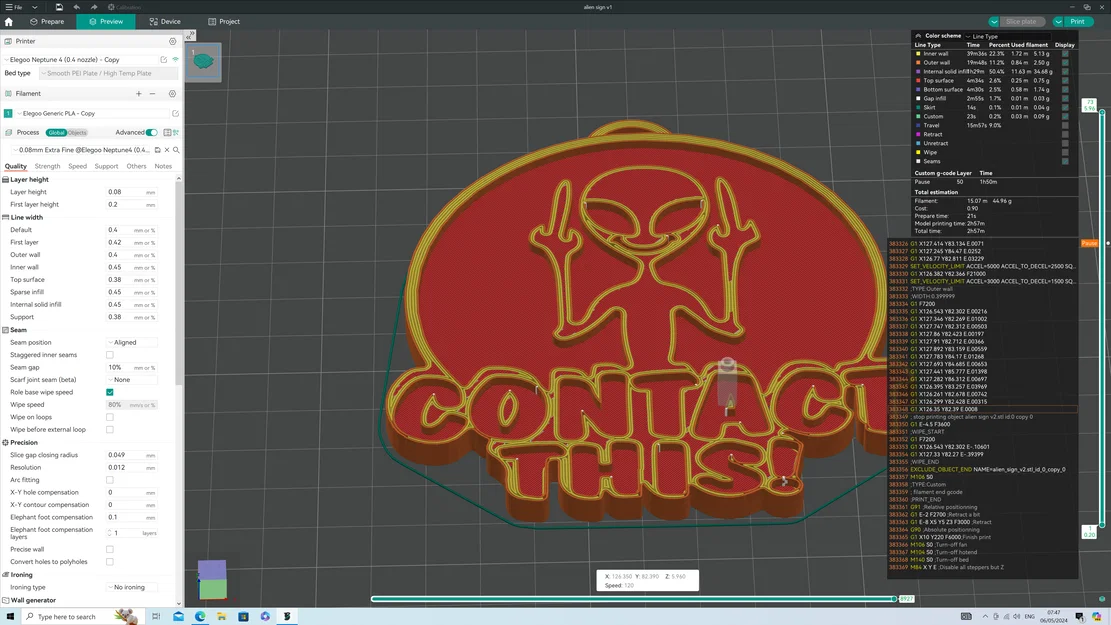Viewport: 1111px width, 625px height.
Task: Open File Explorer in the taskbar
Action: (222, 616)
